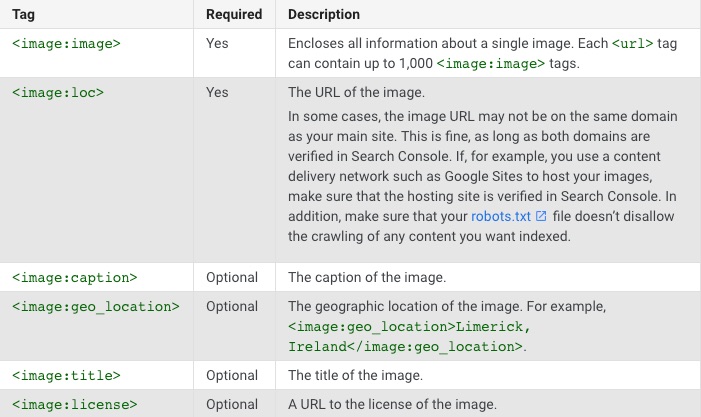Click 'The title of the image.' description

tap(355, 375)
